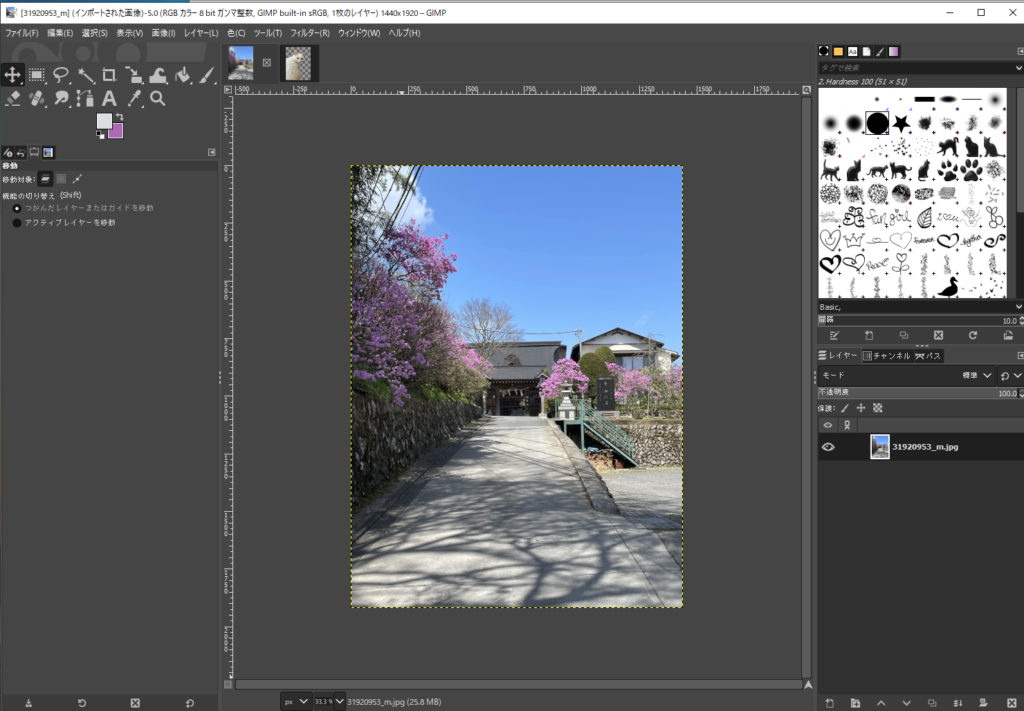1024x711 pixels.
Task: Select the Eraser tool
Action: [12, 99]
